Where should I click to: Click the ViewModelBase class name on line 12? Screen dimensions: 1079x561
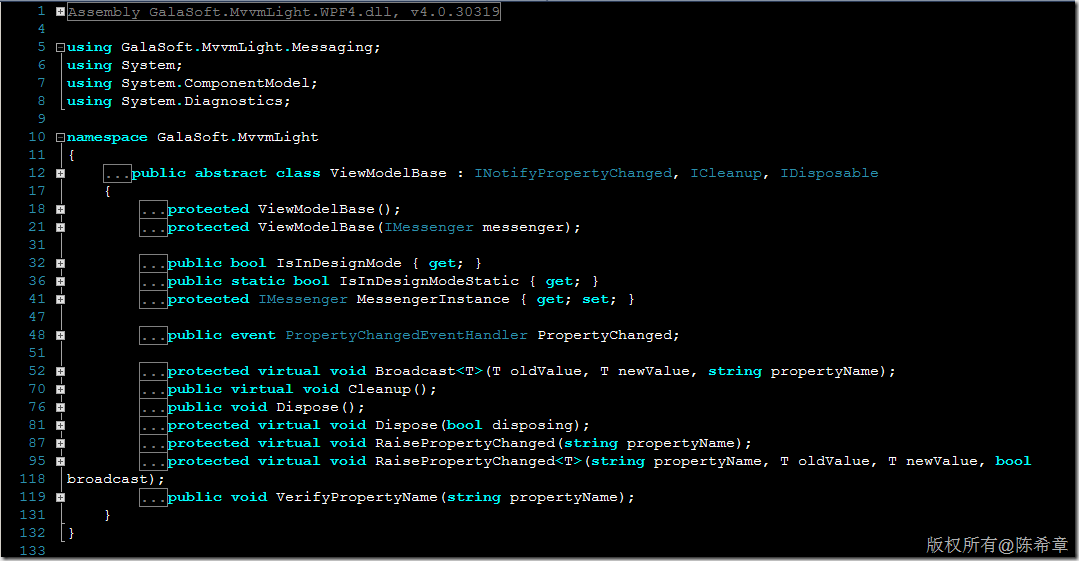pyautogui.click(x=388, y=173)
